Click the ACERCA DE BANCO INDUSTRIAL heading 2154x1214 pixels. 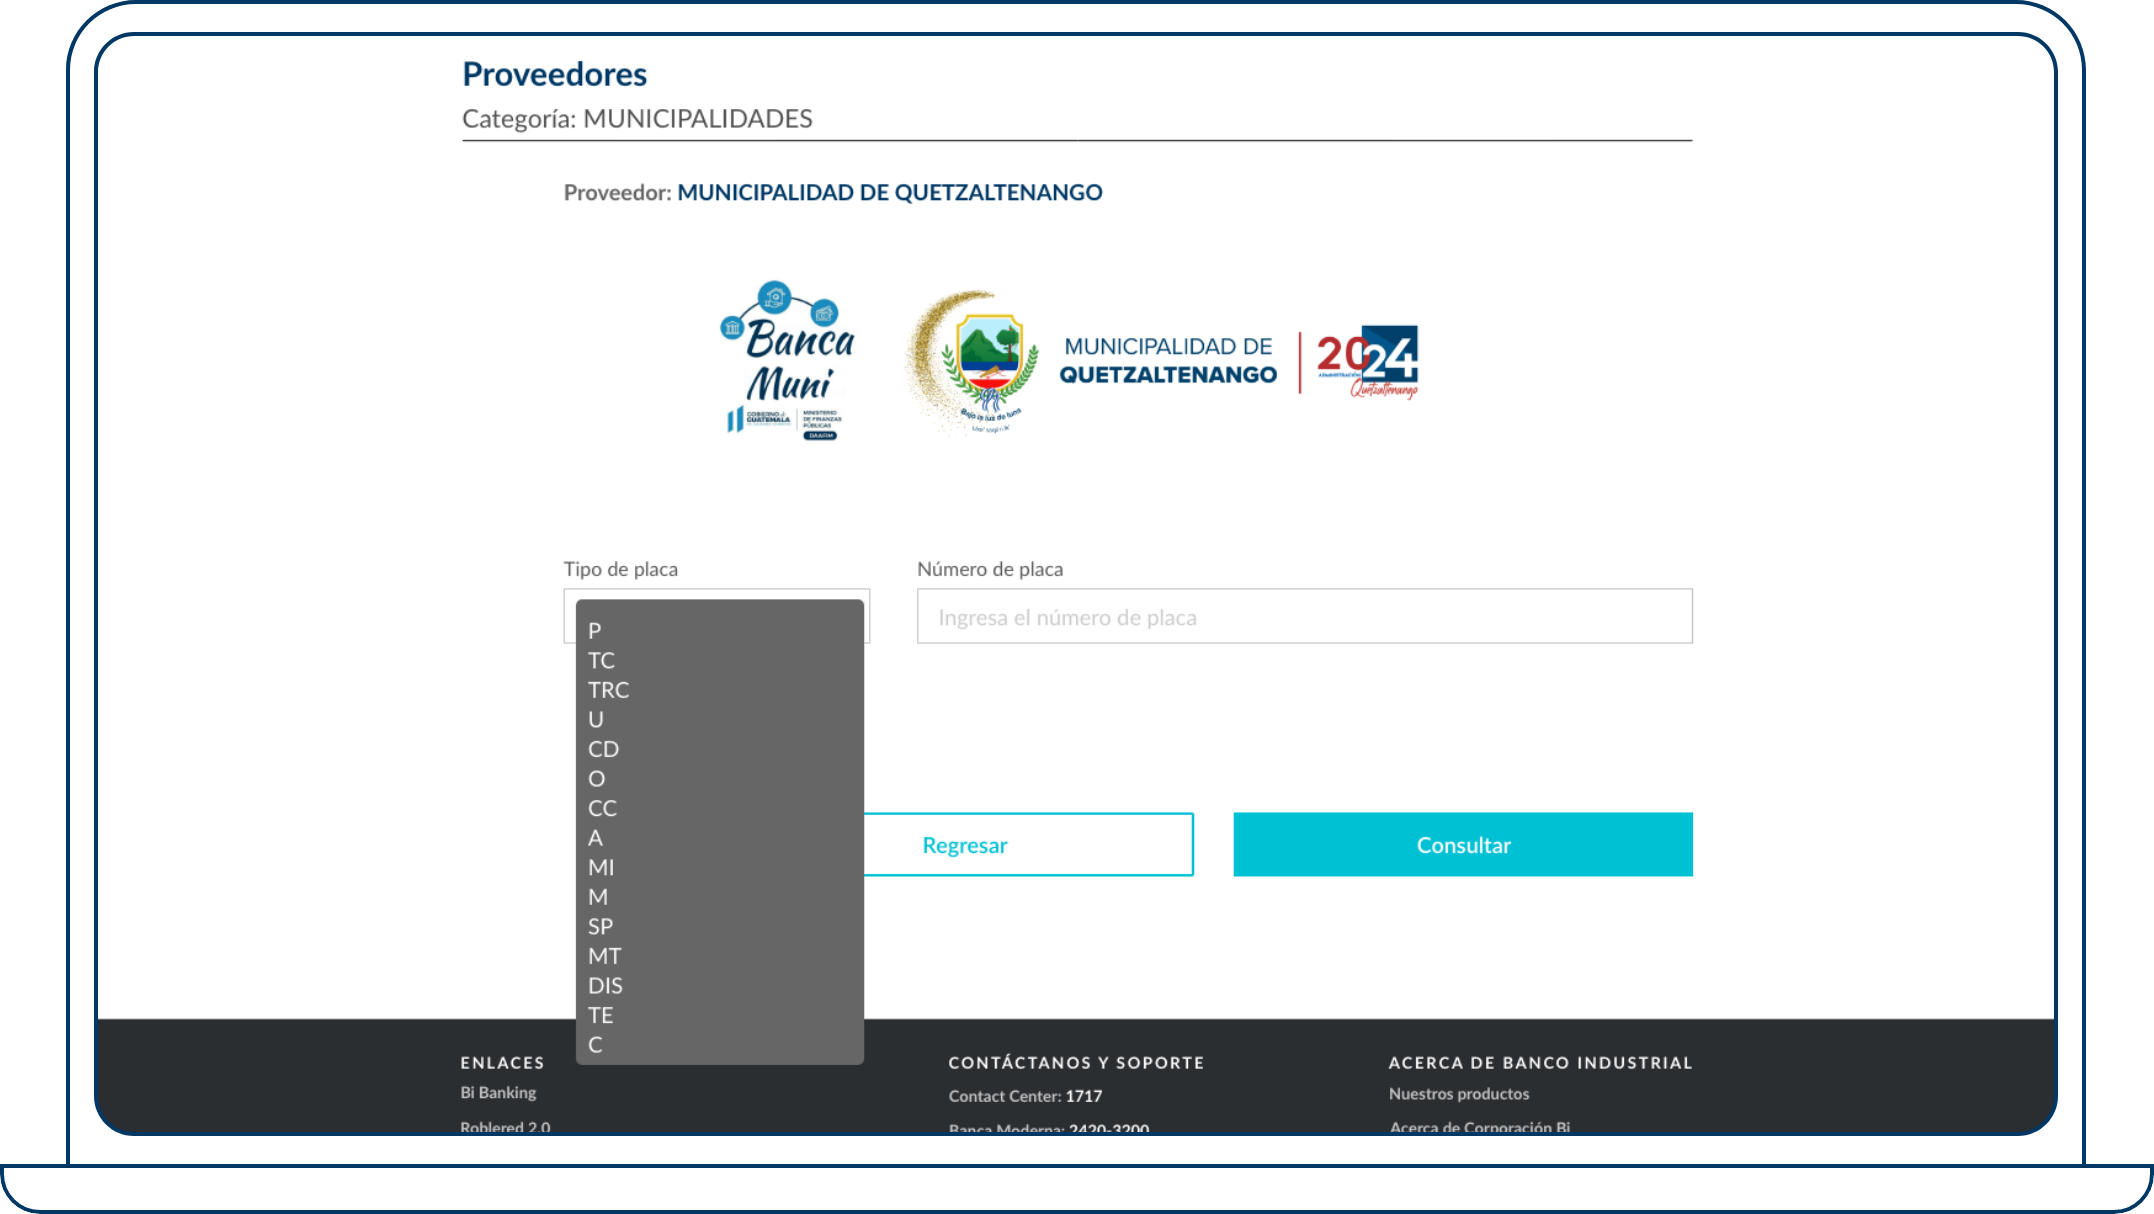pyautogui.click(x=1541, y=1063)
